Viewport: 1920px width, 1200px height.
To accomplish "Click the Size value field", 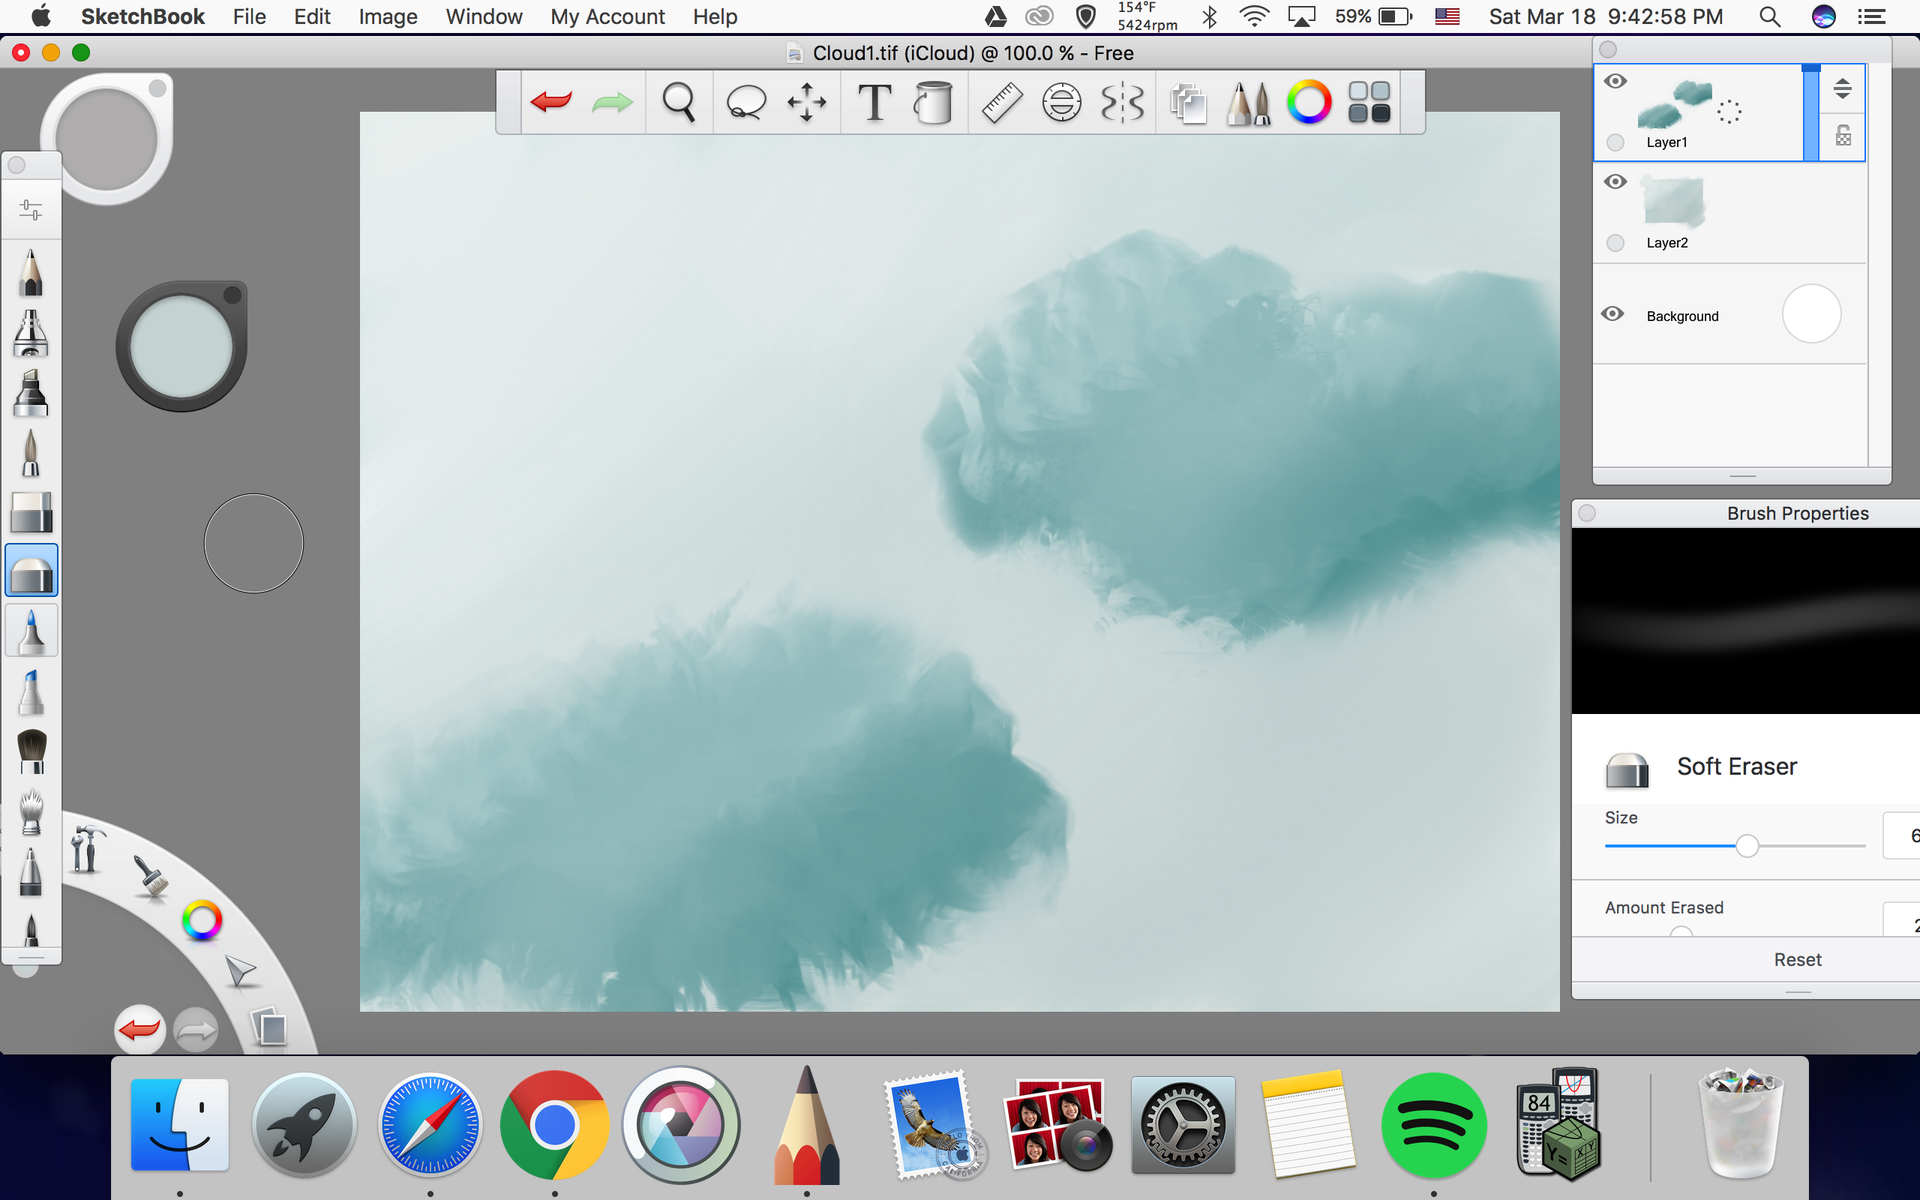I will [1901, 836].
